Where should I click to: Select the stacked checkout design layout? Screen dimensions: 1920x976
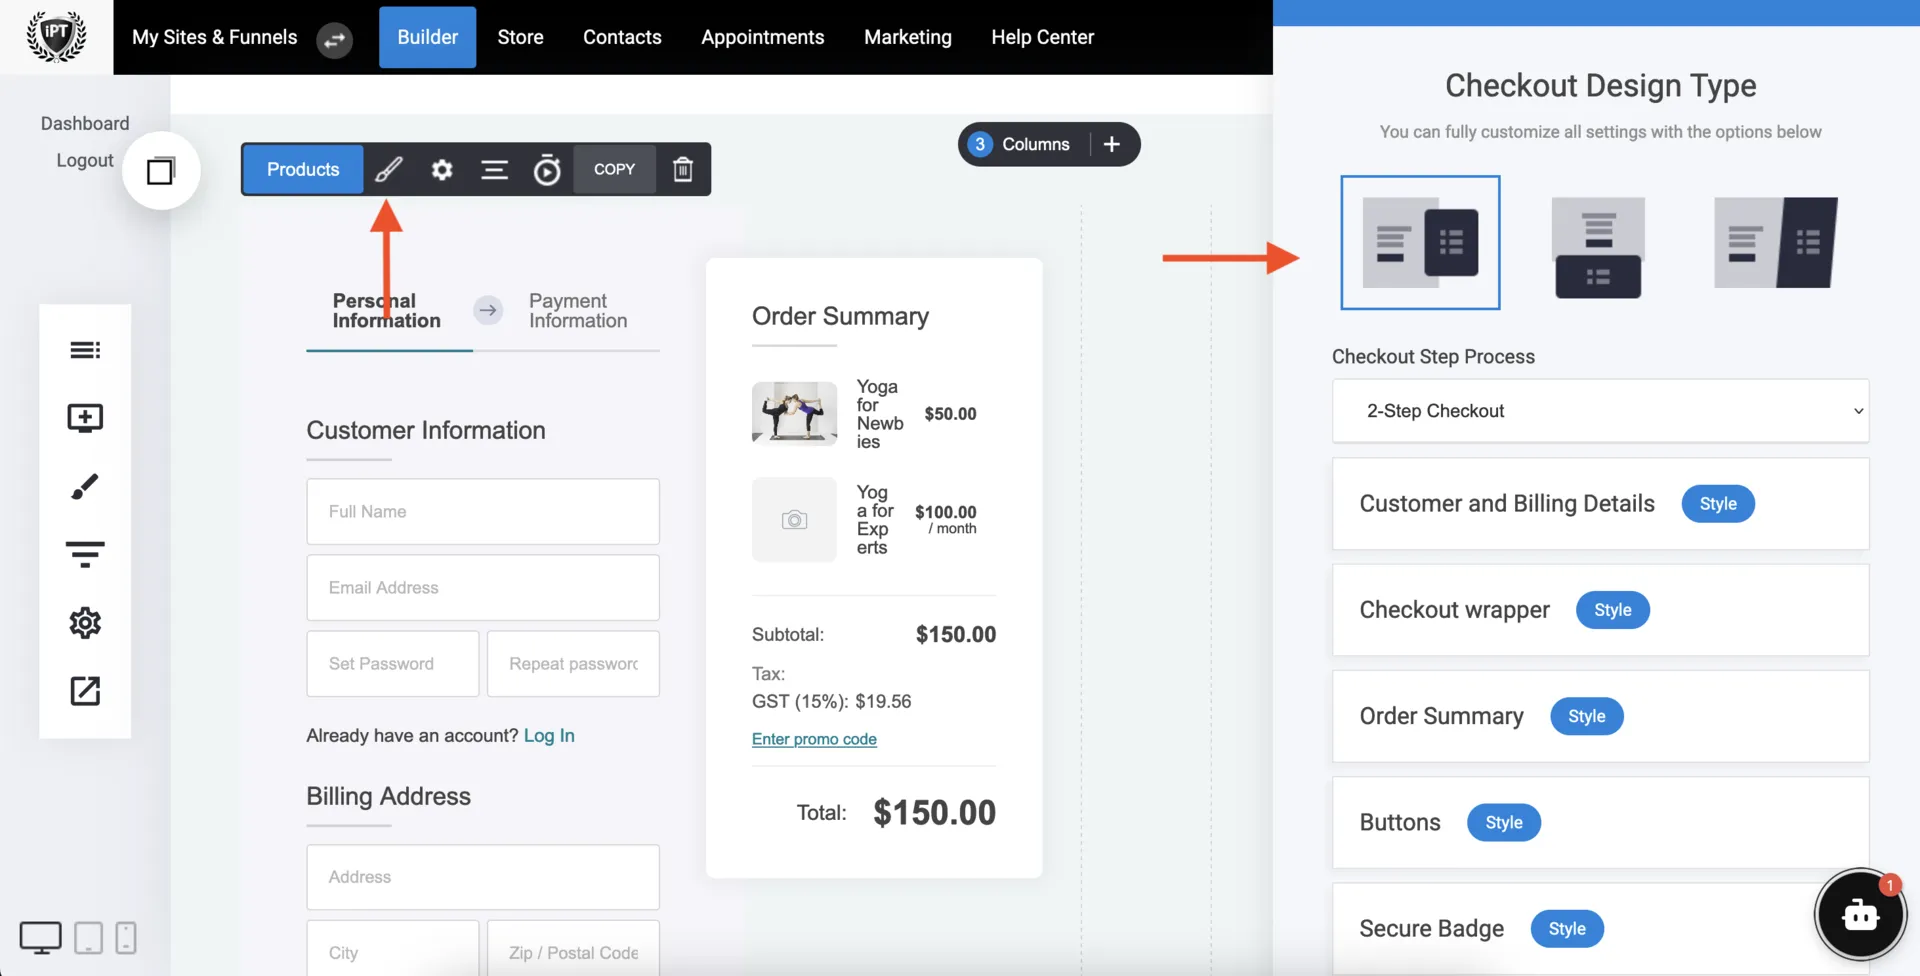point(1598,246)
